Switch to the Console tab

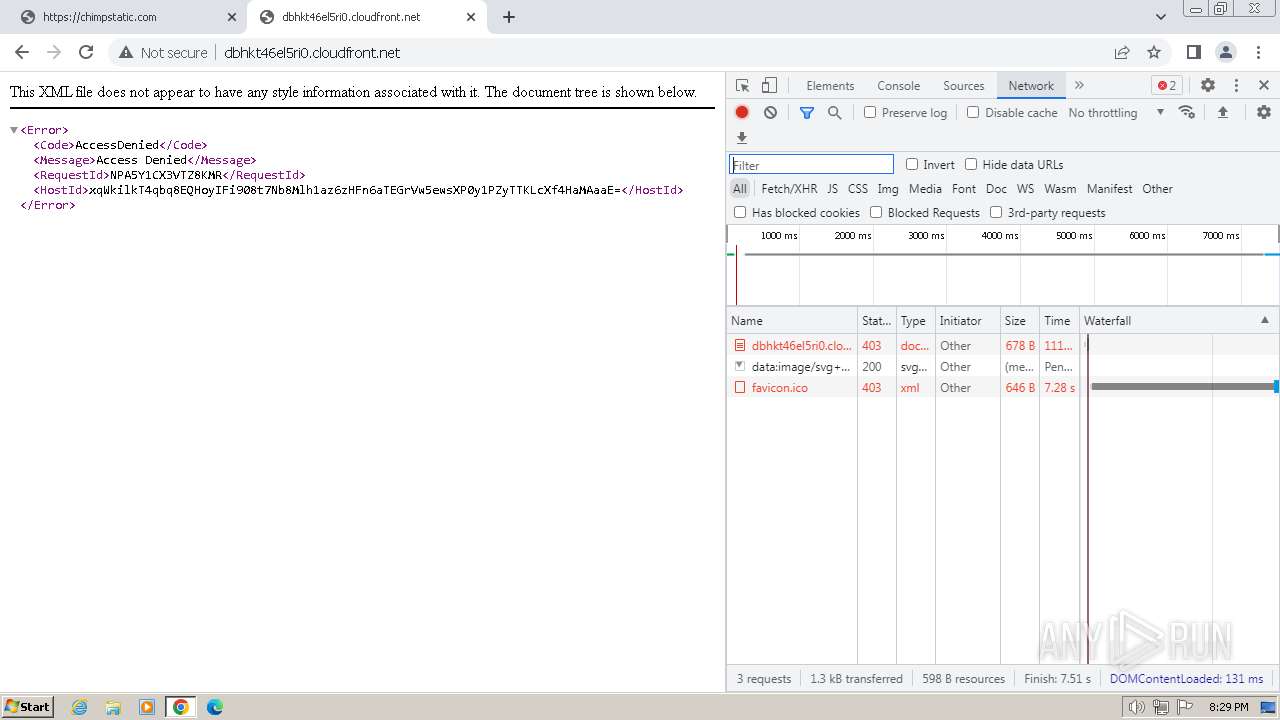pyautogui.click(x=898, y=86)
